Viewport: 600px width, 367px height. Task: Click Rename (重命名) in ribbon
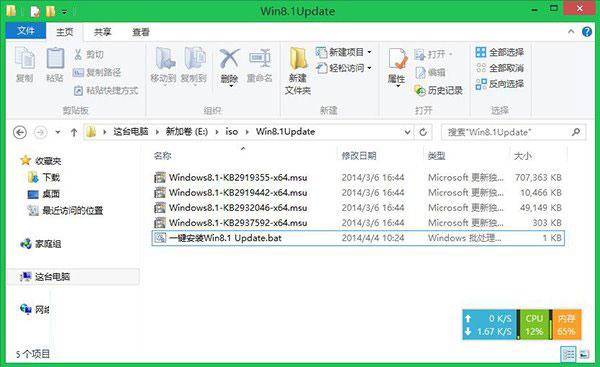tap(259, 65)
